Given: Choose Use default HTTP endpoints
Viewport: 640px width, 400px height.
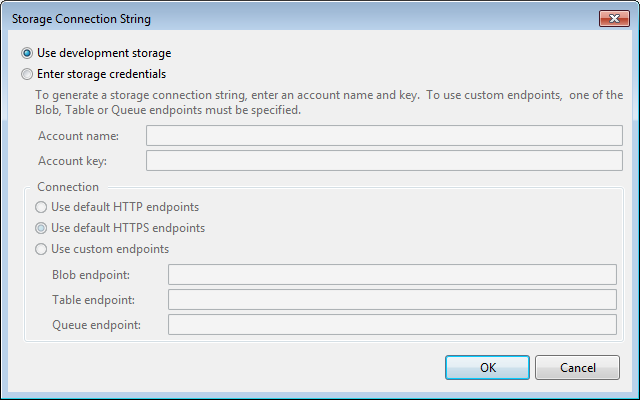Looking at the screenshot, I should (x=41, y=207).
